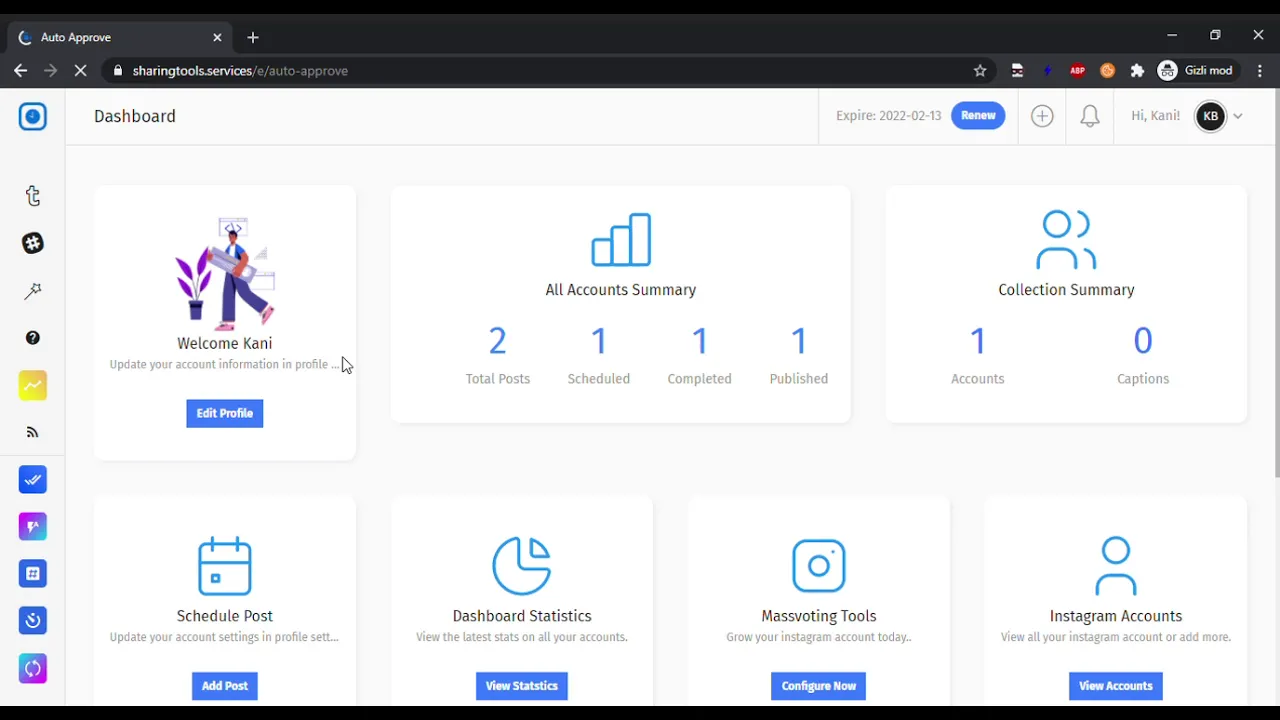The width and height of the screenshot is (1280, 720).
Task: Expand the user menu chevron next to KB
Action: point(1238,116)
